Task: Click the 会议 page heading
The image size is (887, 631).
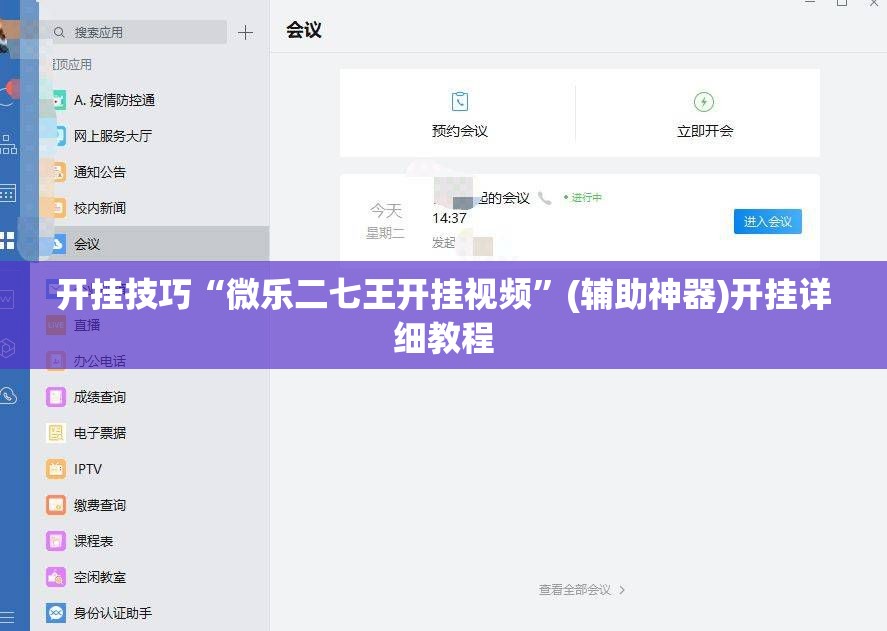Action: 304,30
